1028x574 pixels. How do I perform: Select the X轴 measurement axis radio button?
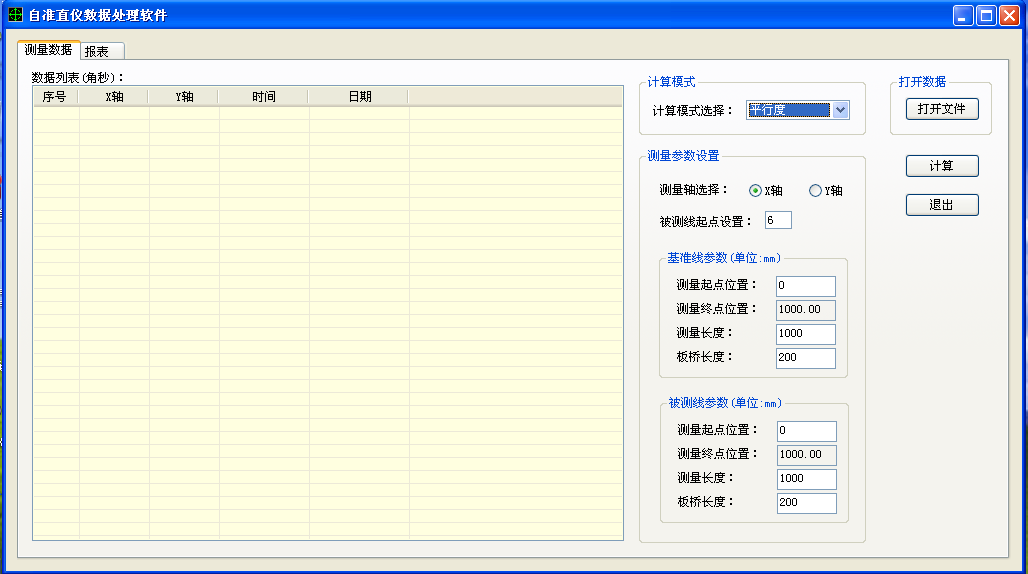point(755,191)
